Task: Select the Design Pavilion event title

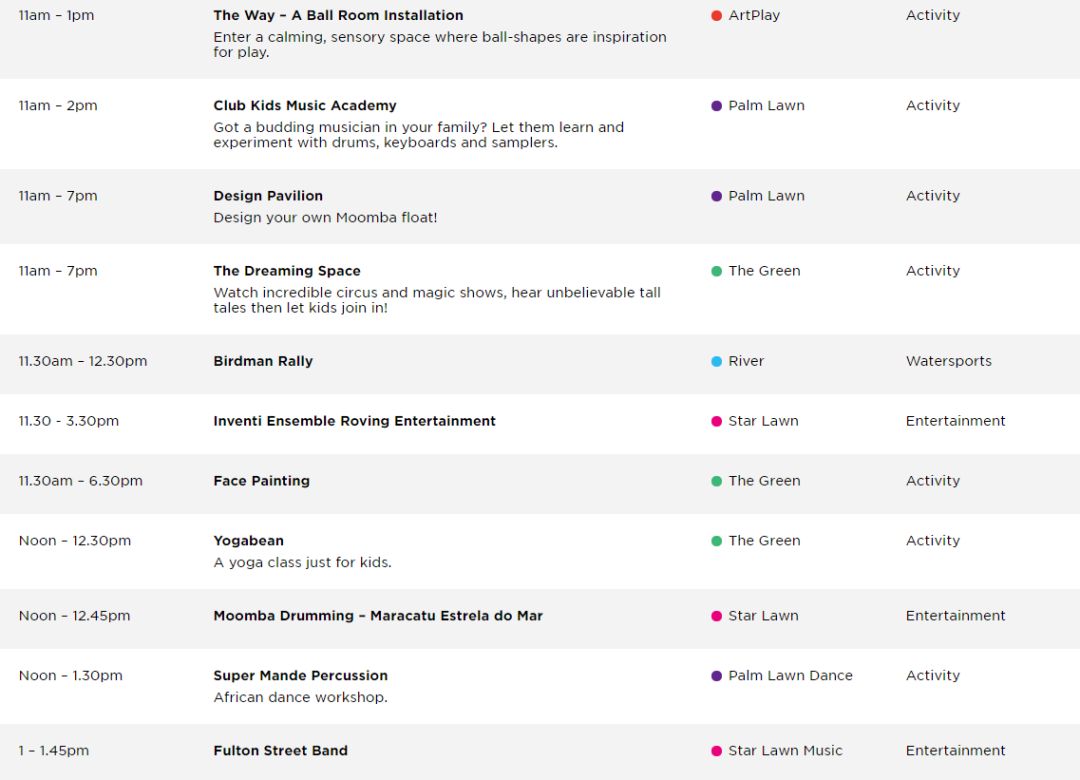Action: [268, 196]
